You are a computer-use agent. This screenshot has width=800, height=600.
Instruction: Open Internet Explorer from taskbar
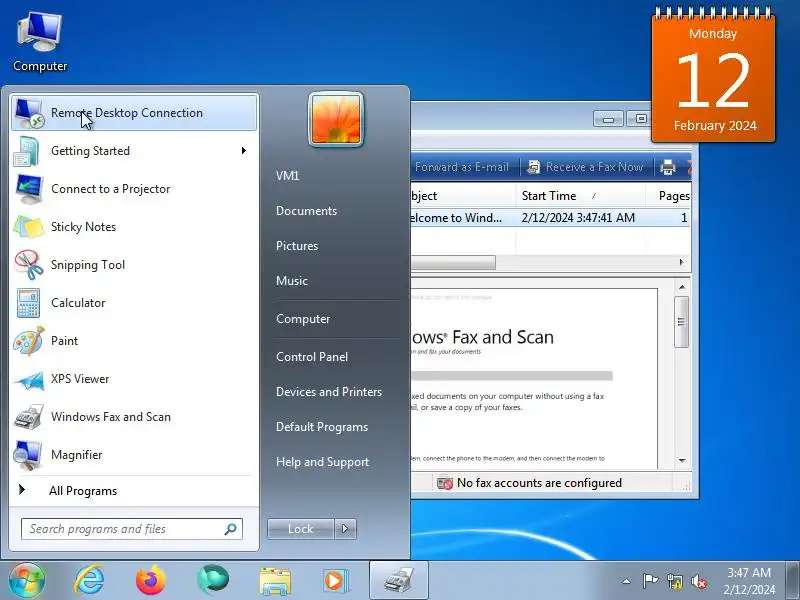[x=89, y=580]
